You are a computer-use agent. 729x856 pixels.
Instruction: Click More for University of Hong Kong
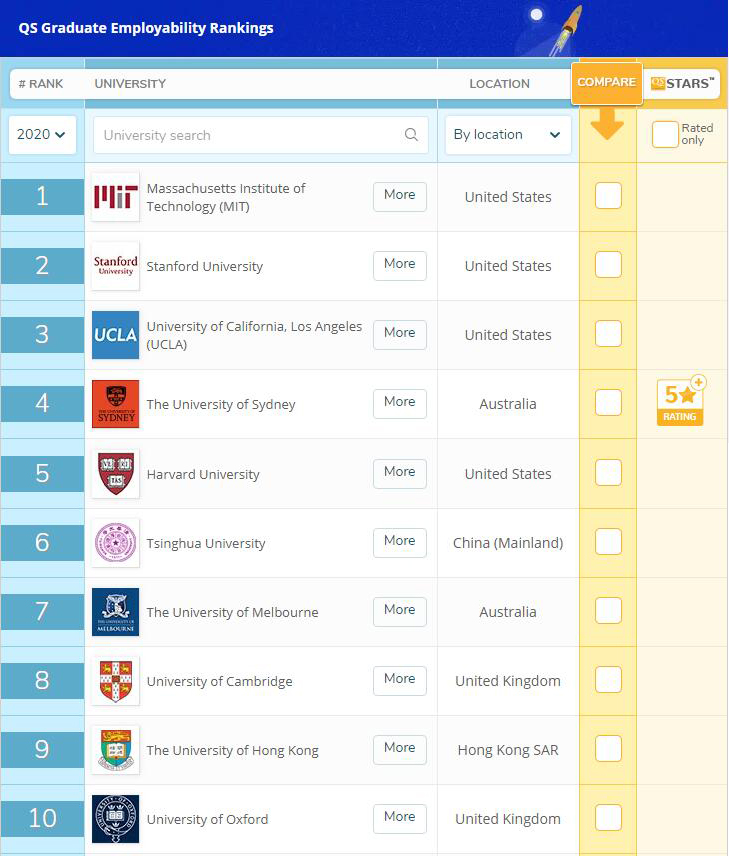pos(399,749)
